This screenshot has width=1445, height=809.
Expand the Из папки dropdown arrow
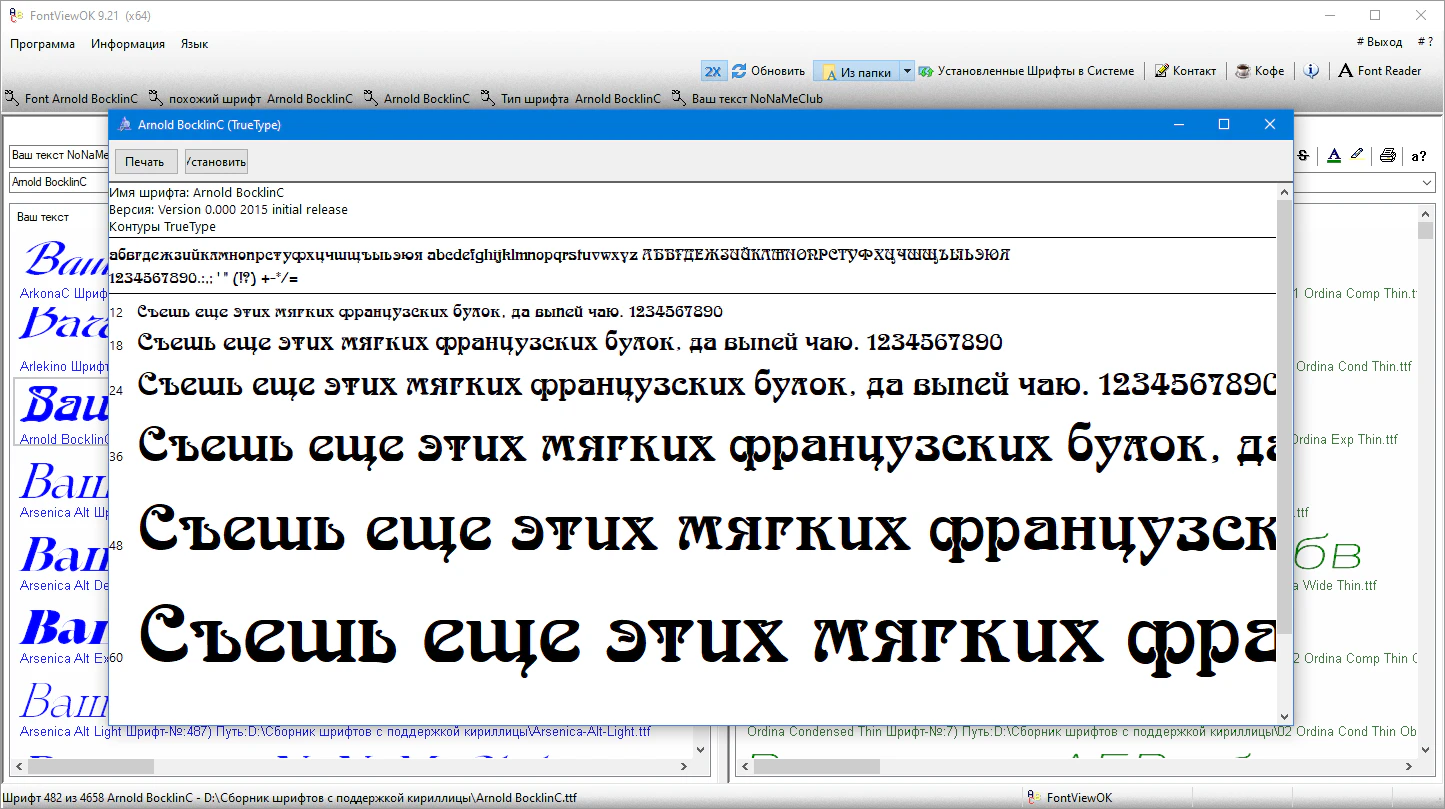point(907,71)
